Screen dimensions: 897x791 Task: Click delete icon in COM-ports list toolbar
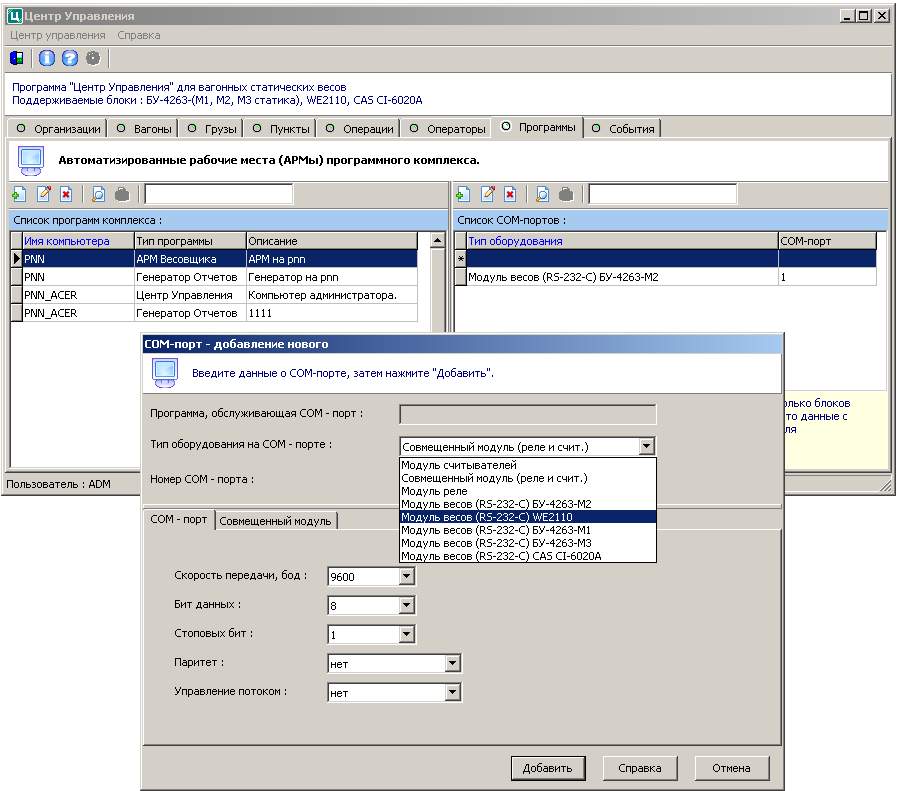[x=510, y=194]
